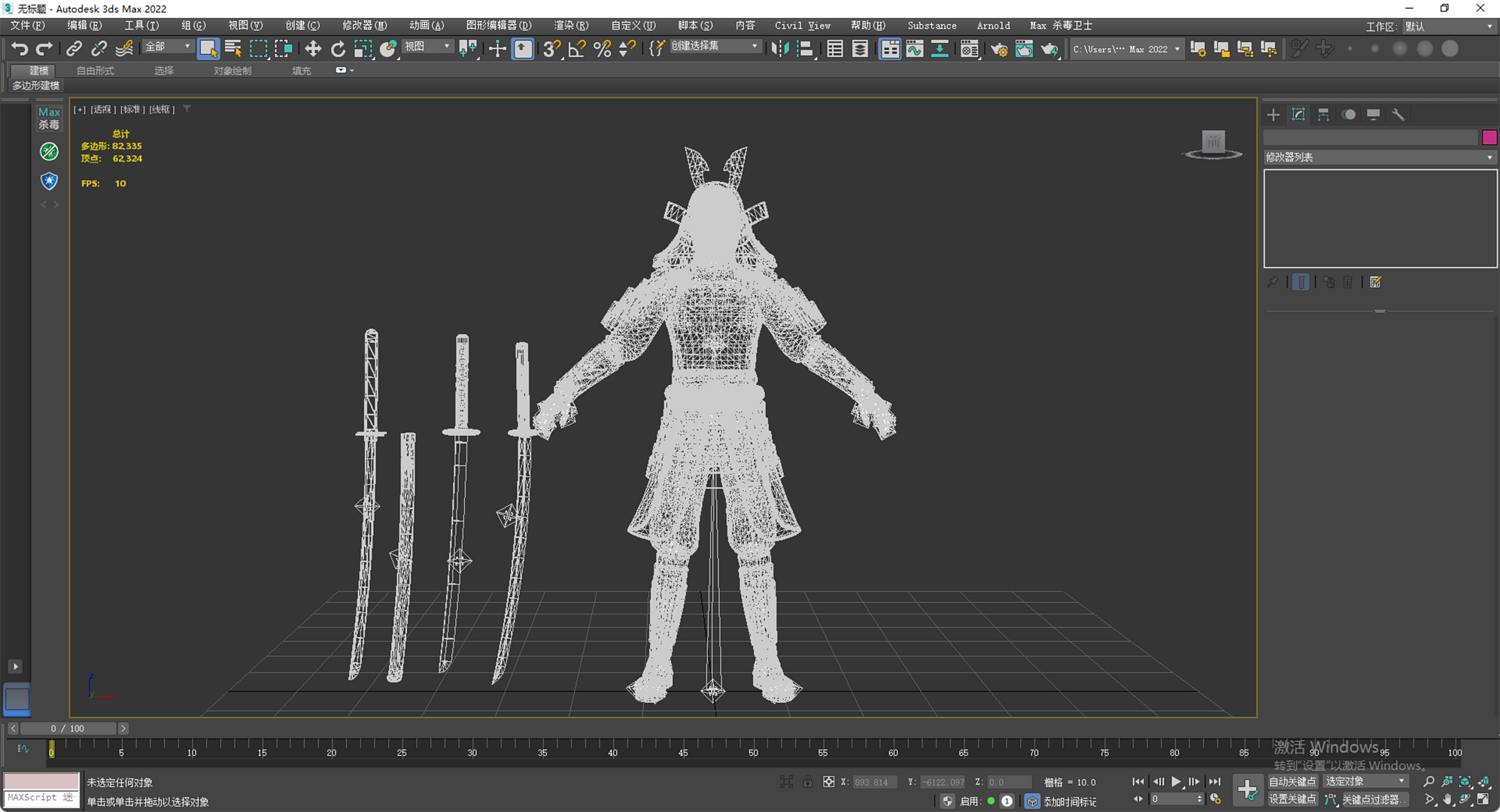Open the selection filter dropdown showing 全部
This screenshot has width=1500, height=812.
pyautogui.click(x=168, y=47)
